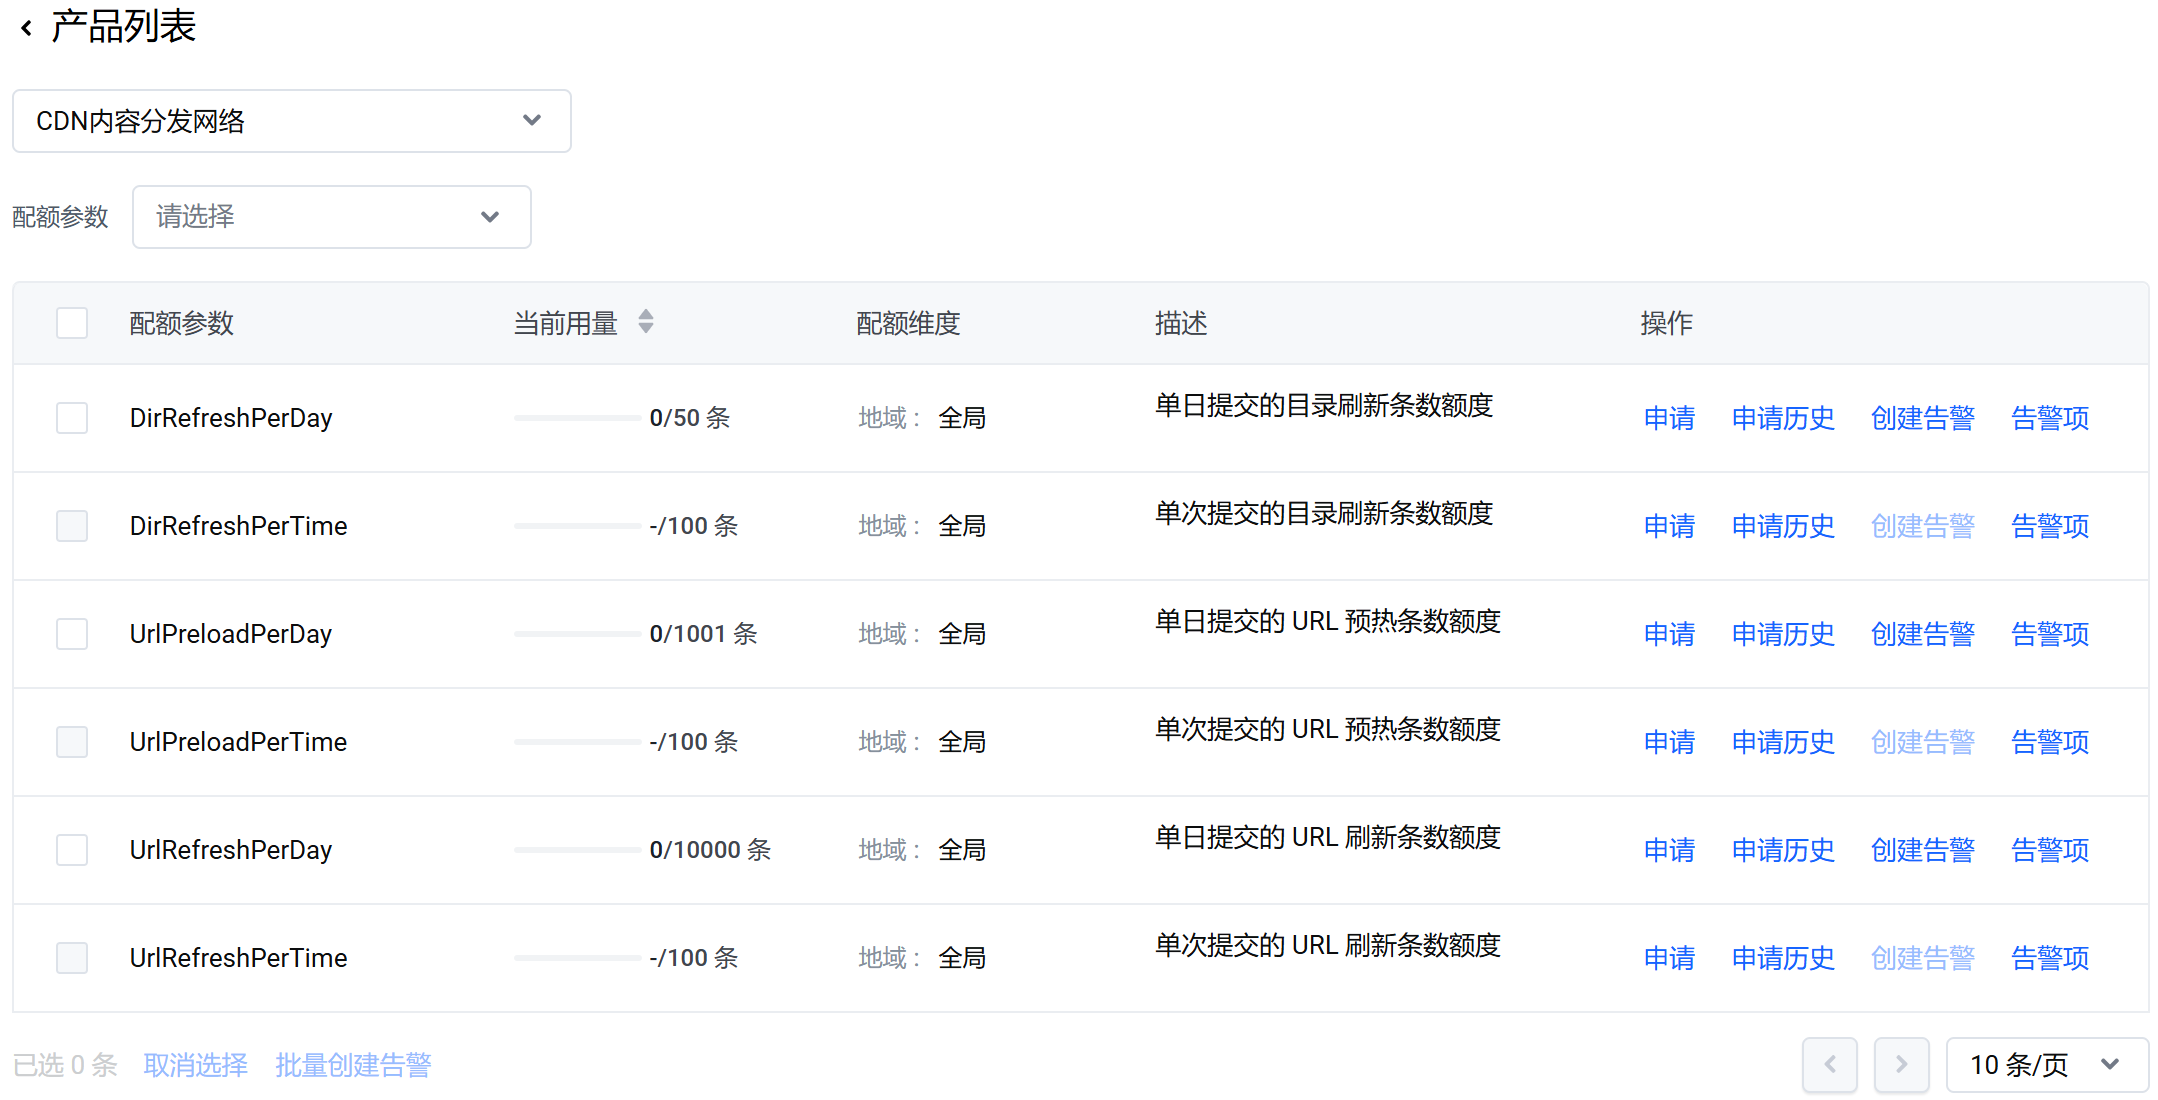The width and height of the screenshot is (2158, 1100).
Task: Click 申请 for DirRefreshPerDay
Action: [1669, 418]
